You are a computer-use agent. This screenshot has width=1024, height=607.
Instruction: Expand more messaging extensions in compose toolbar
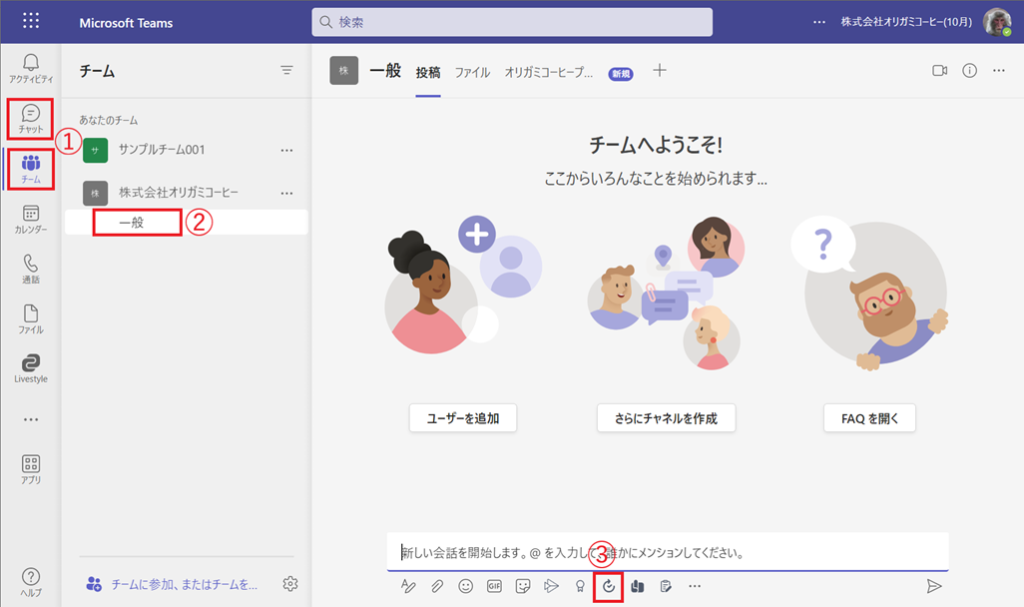click(x=694, y=586)
